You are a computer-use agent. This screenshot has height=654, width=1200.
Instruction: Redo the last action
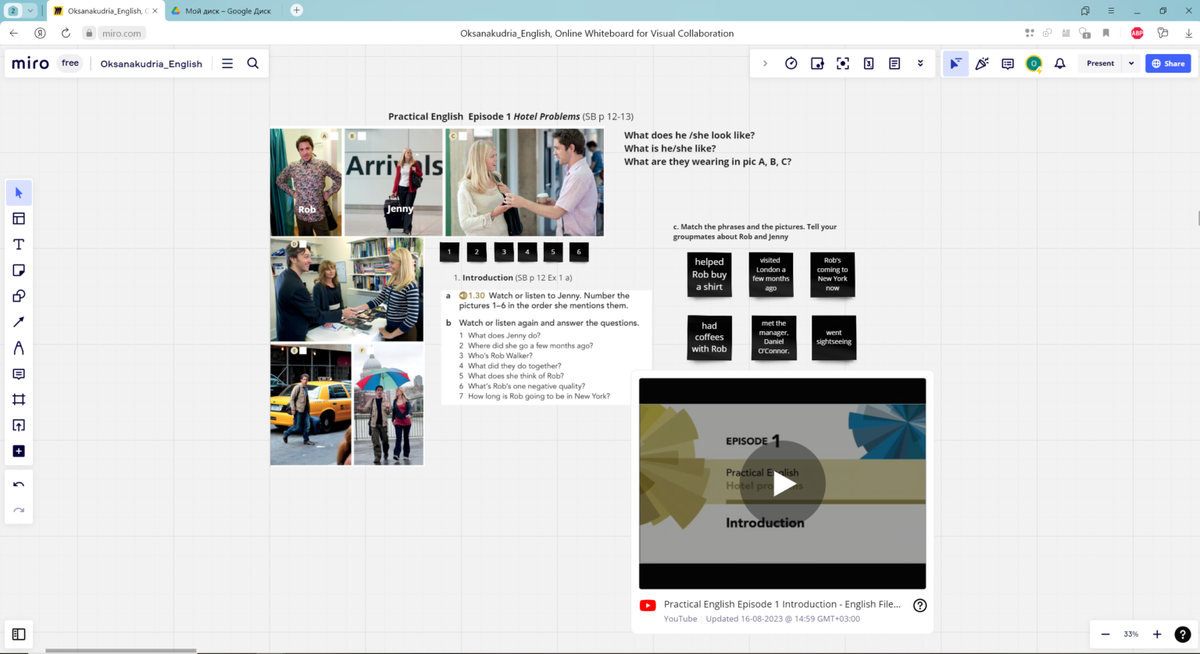[x=19, y=510]
